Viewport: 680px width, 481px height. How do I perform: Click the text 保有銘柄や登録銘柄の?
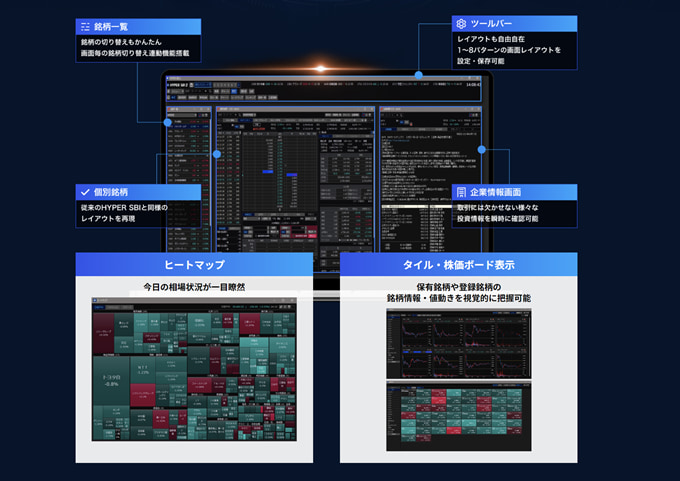pos(458,287)
